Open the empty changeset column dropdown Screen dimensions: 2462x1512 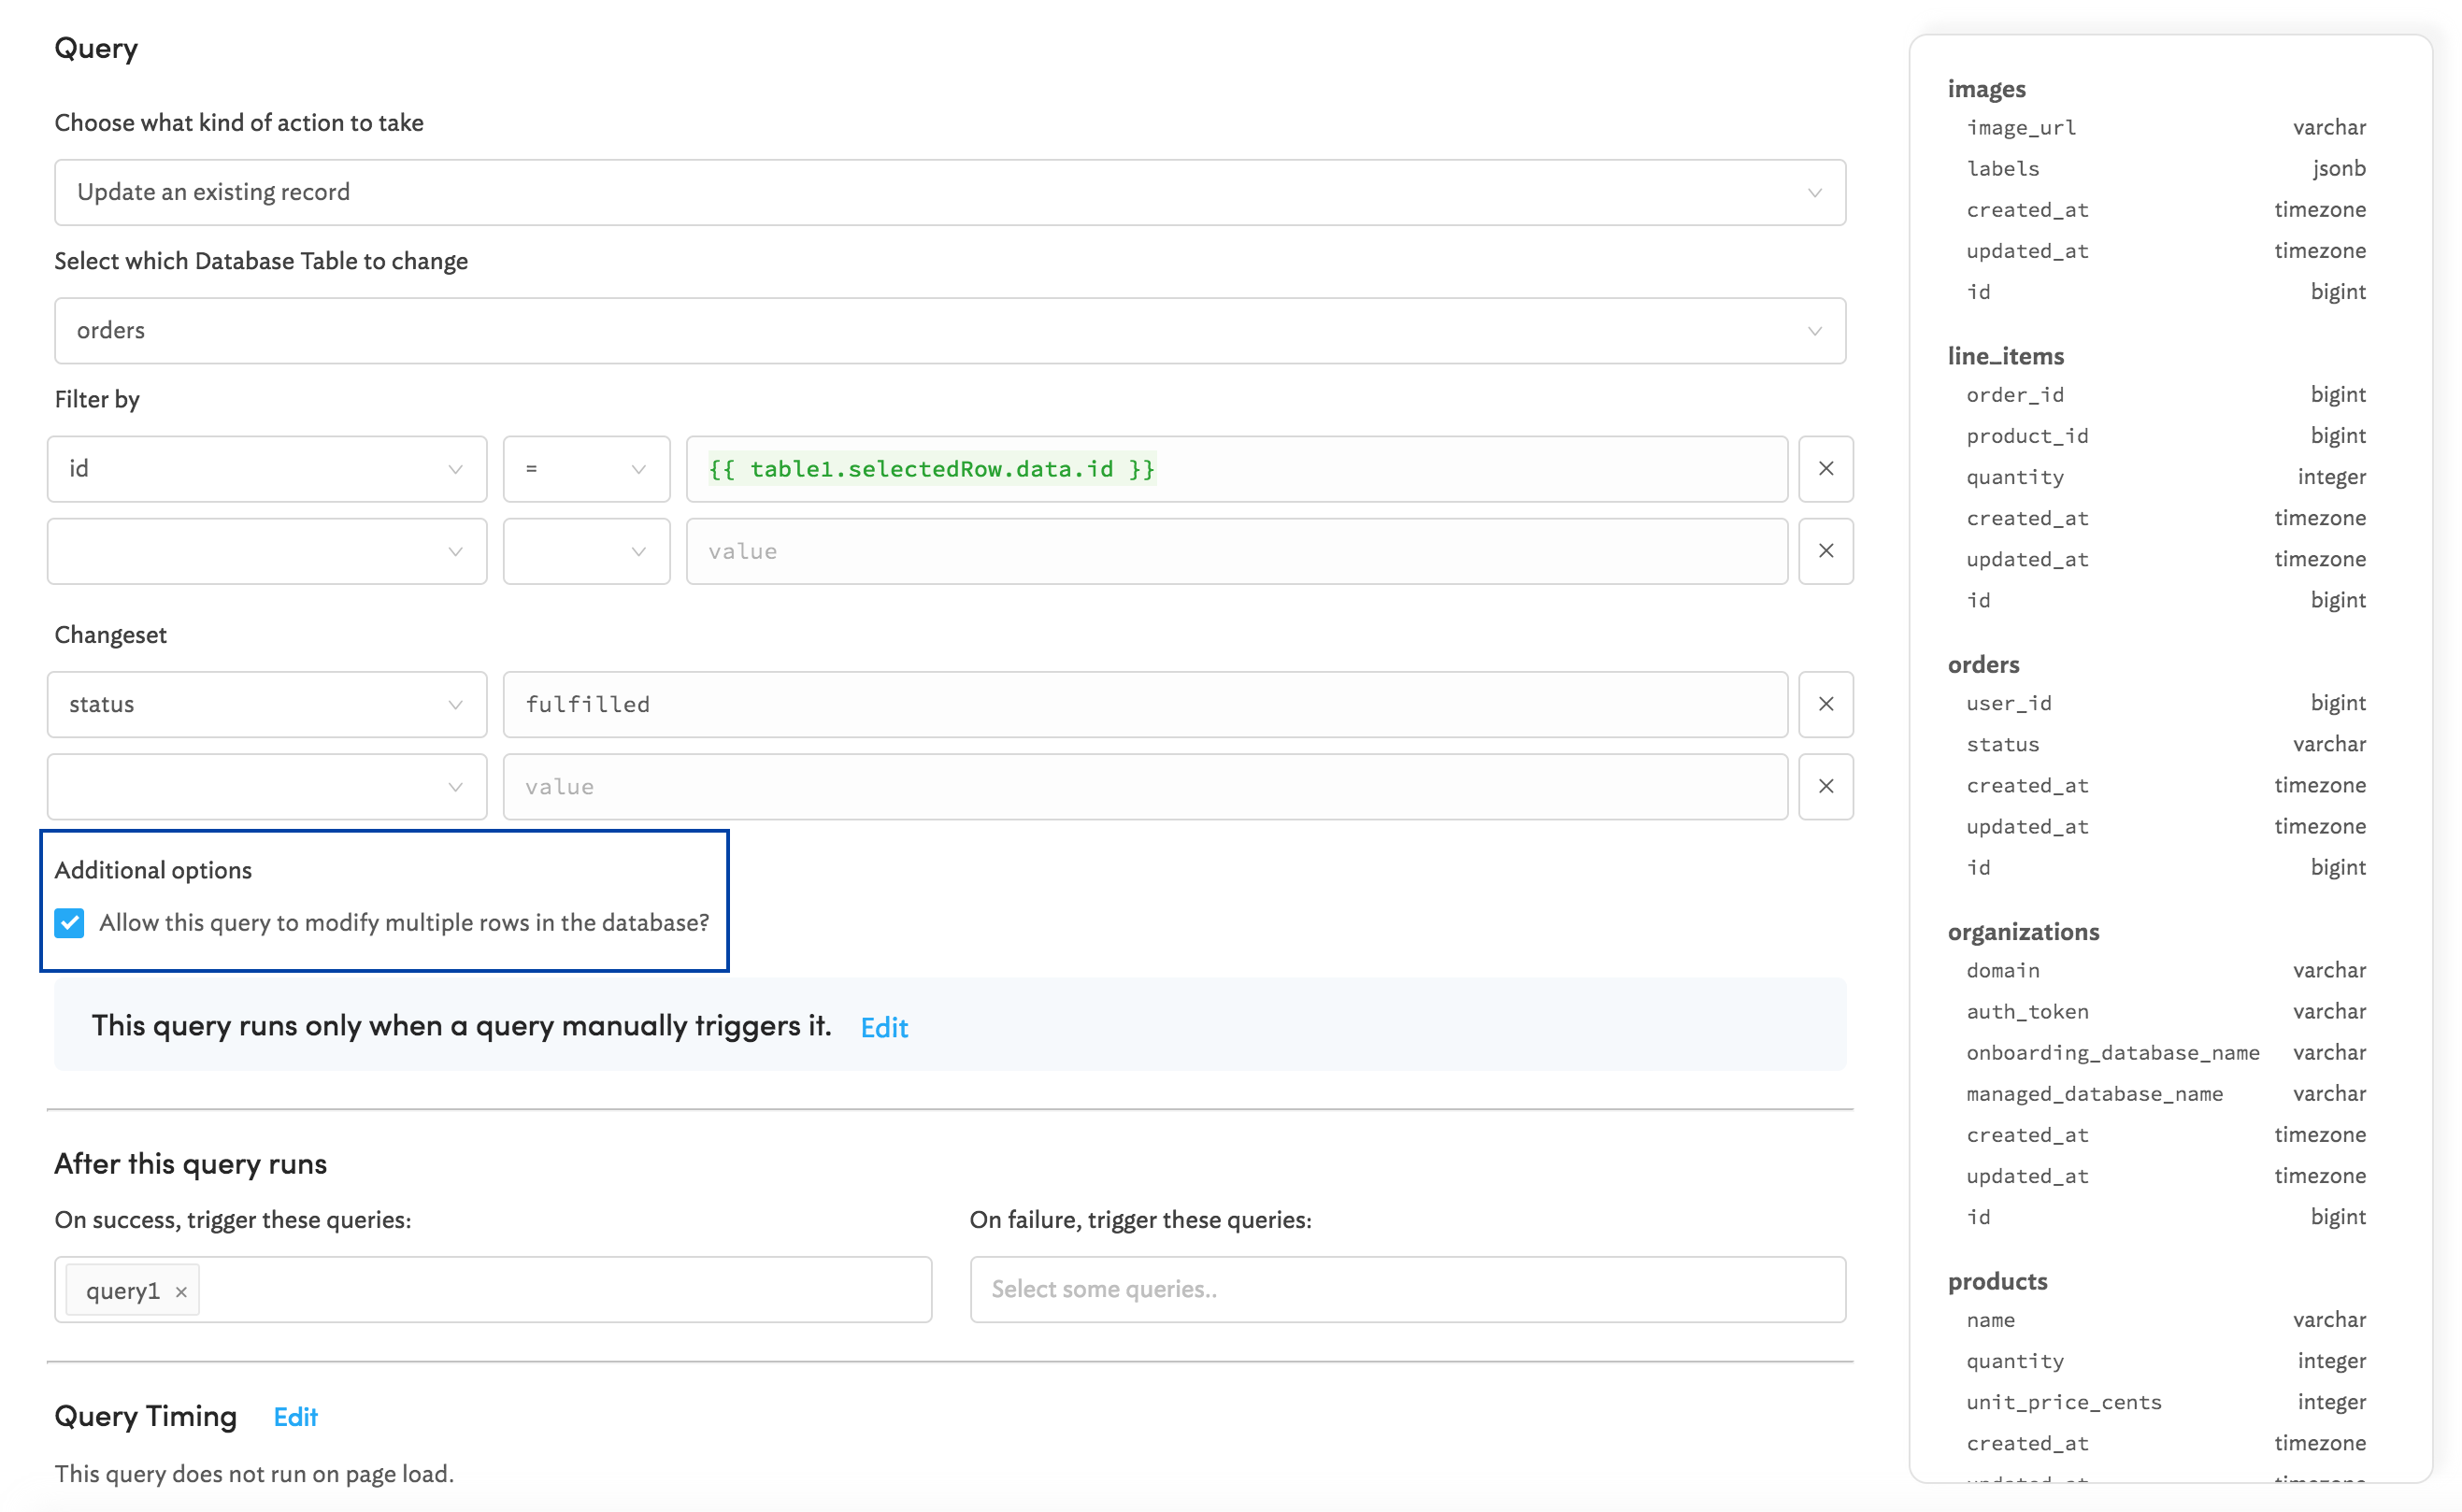point(266,786)
